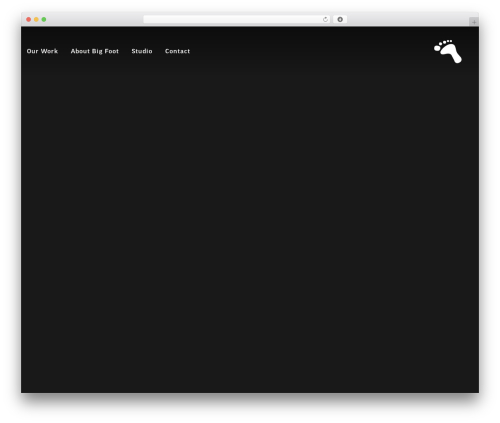Go to About Big Foot page
The height and width of the screenshot is (423, 500).
pyautogui.click(x=95, y=51)
